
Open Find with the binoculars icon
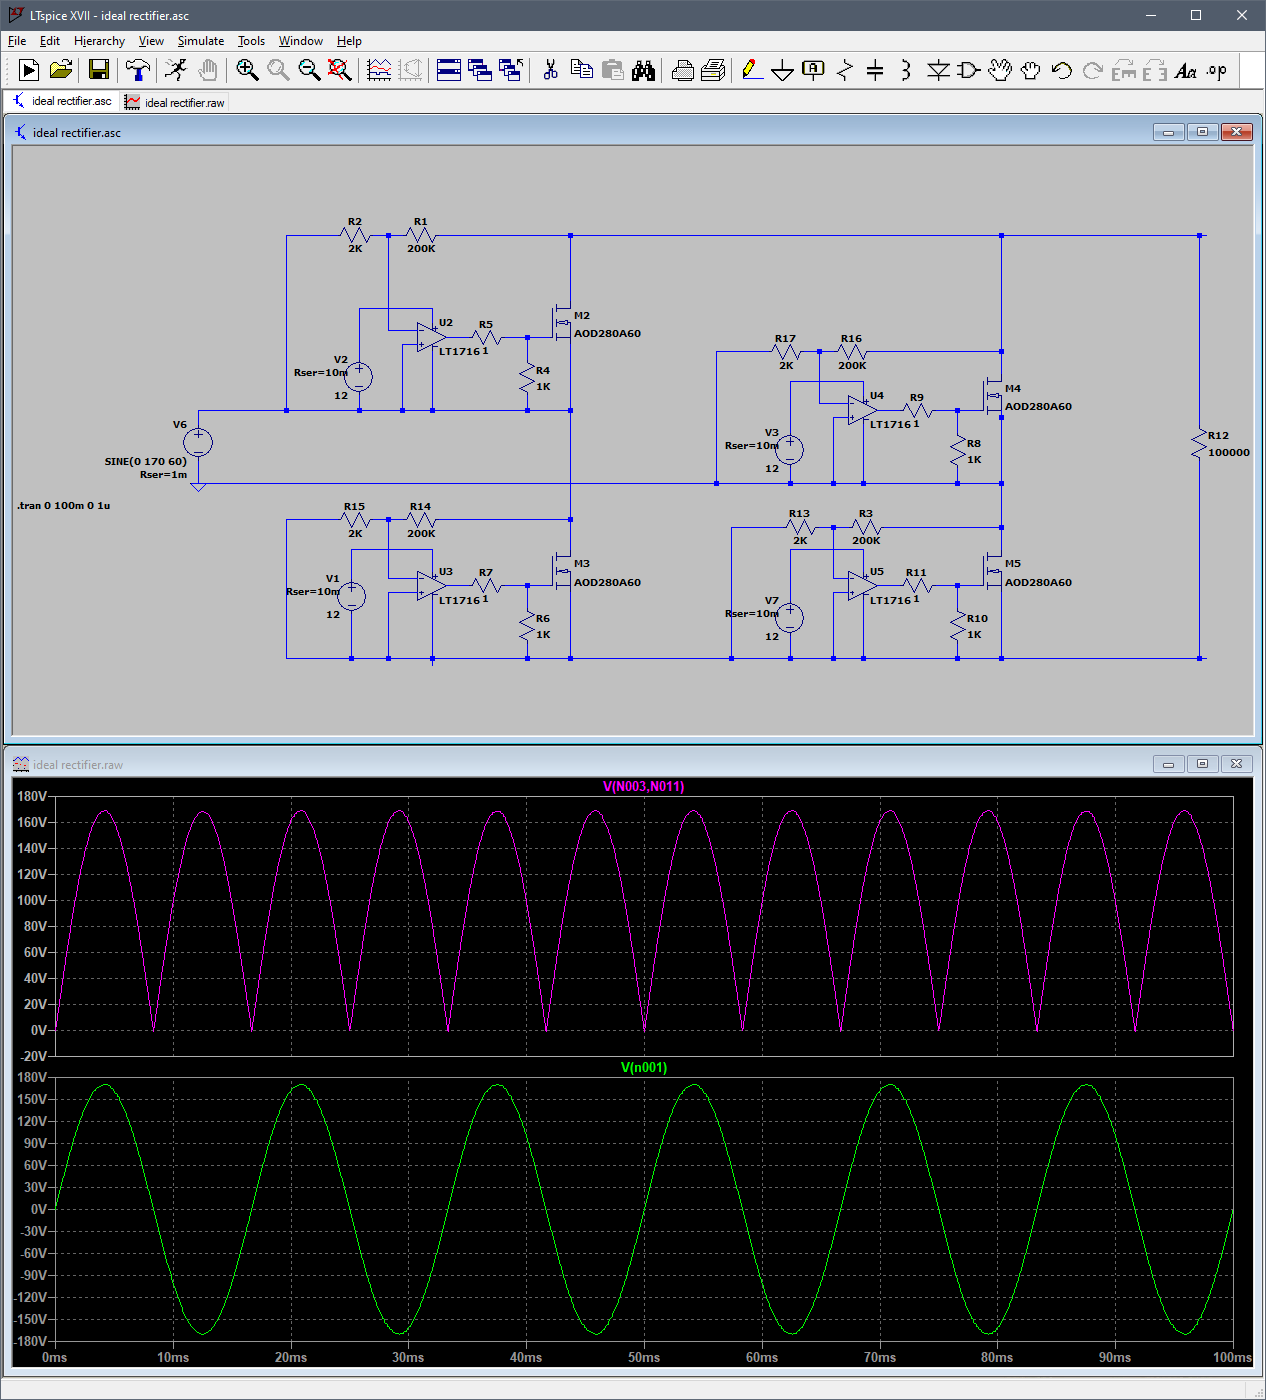click(643, 70)
